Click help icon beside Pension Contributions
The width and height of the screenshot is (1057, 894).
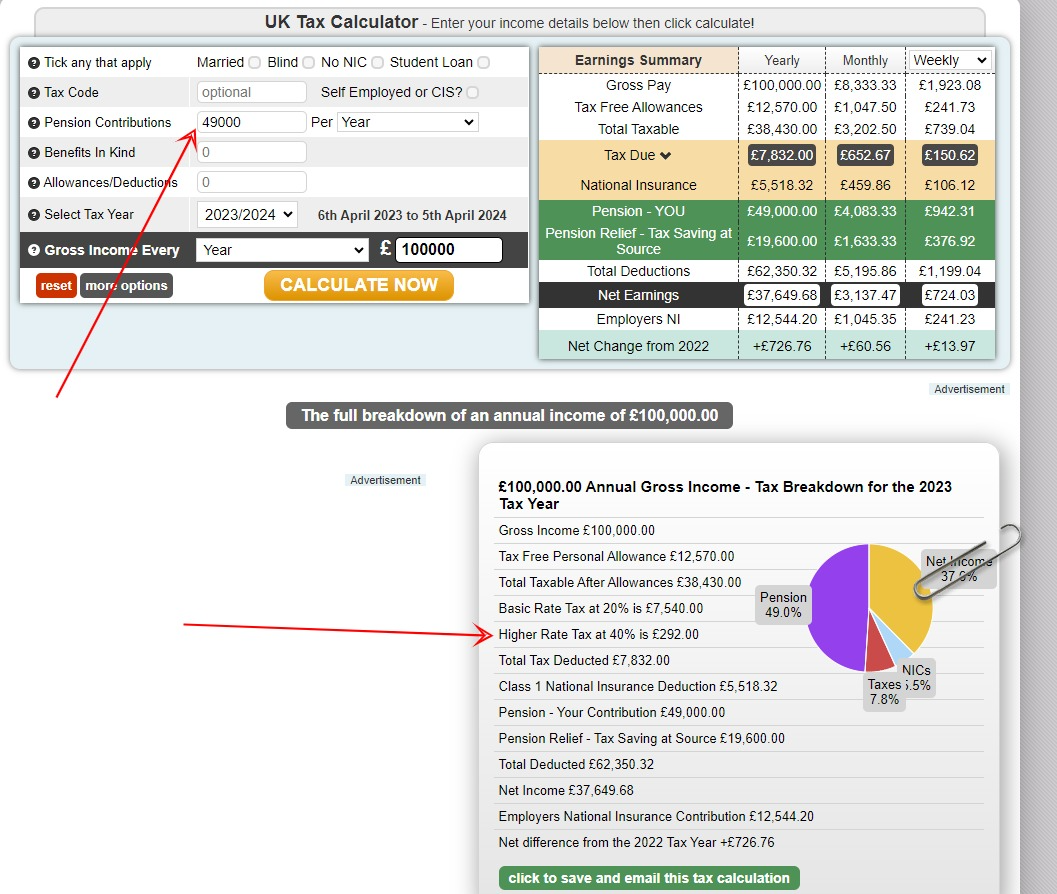pyautogui.click(x=34, y=123)
